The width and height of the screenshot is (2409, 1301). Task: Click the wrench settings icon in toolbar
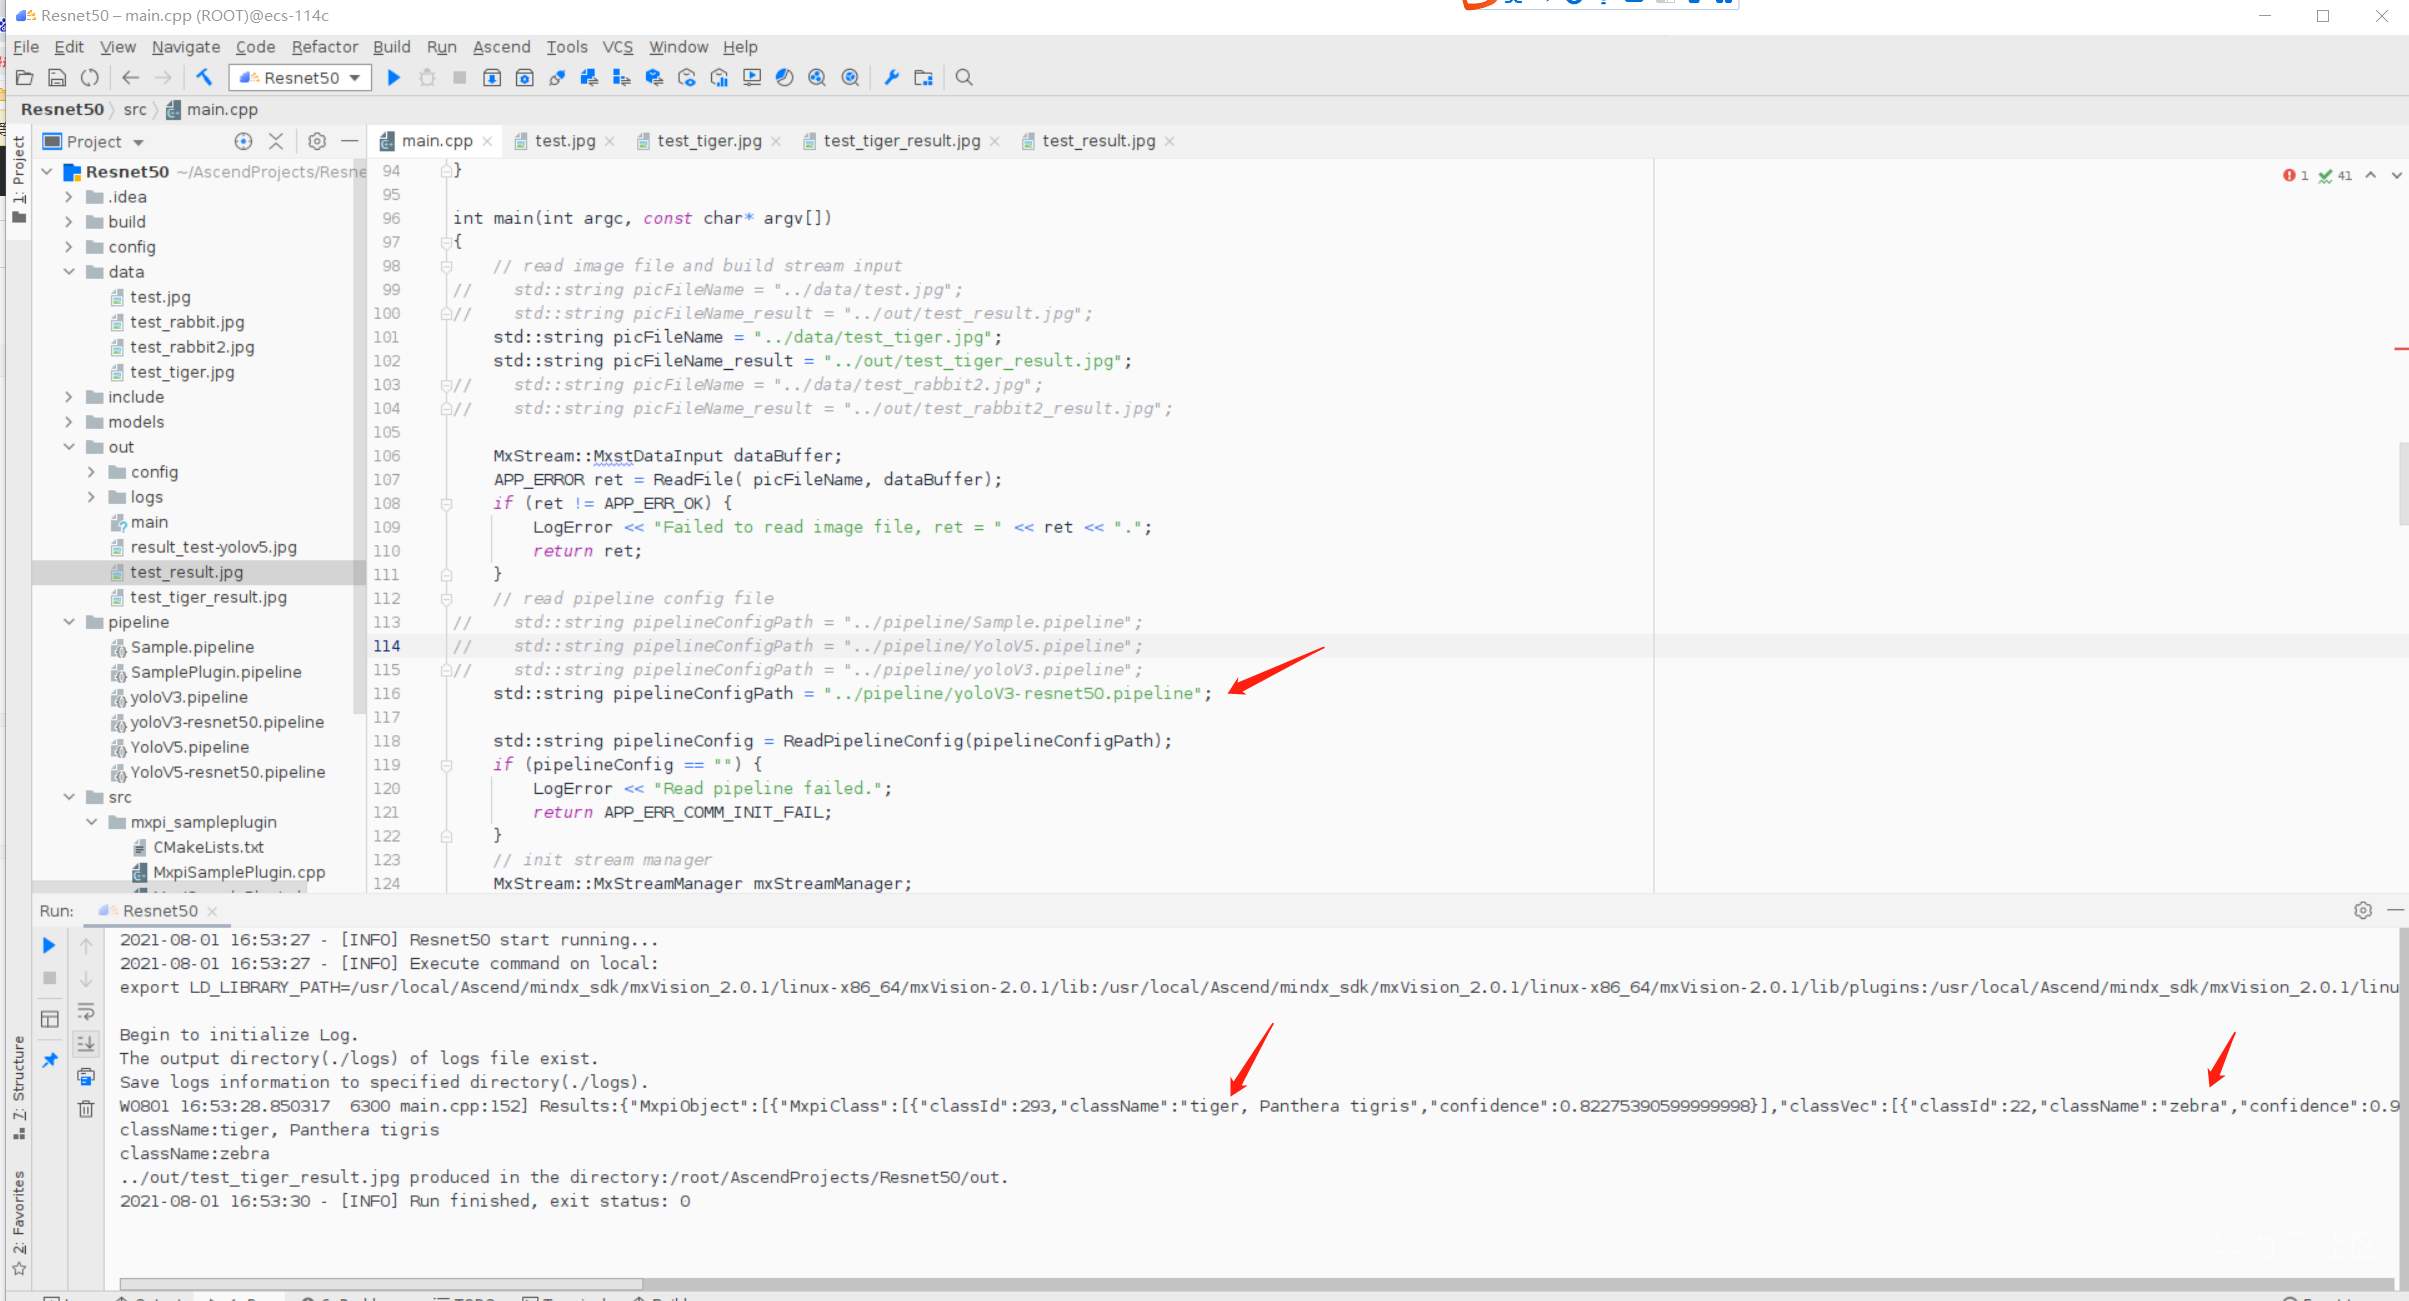[891, 78]
